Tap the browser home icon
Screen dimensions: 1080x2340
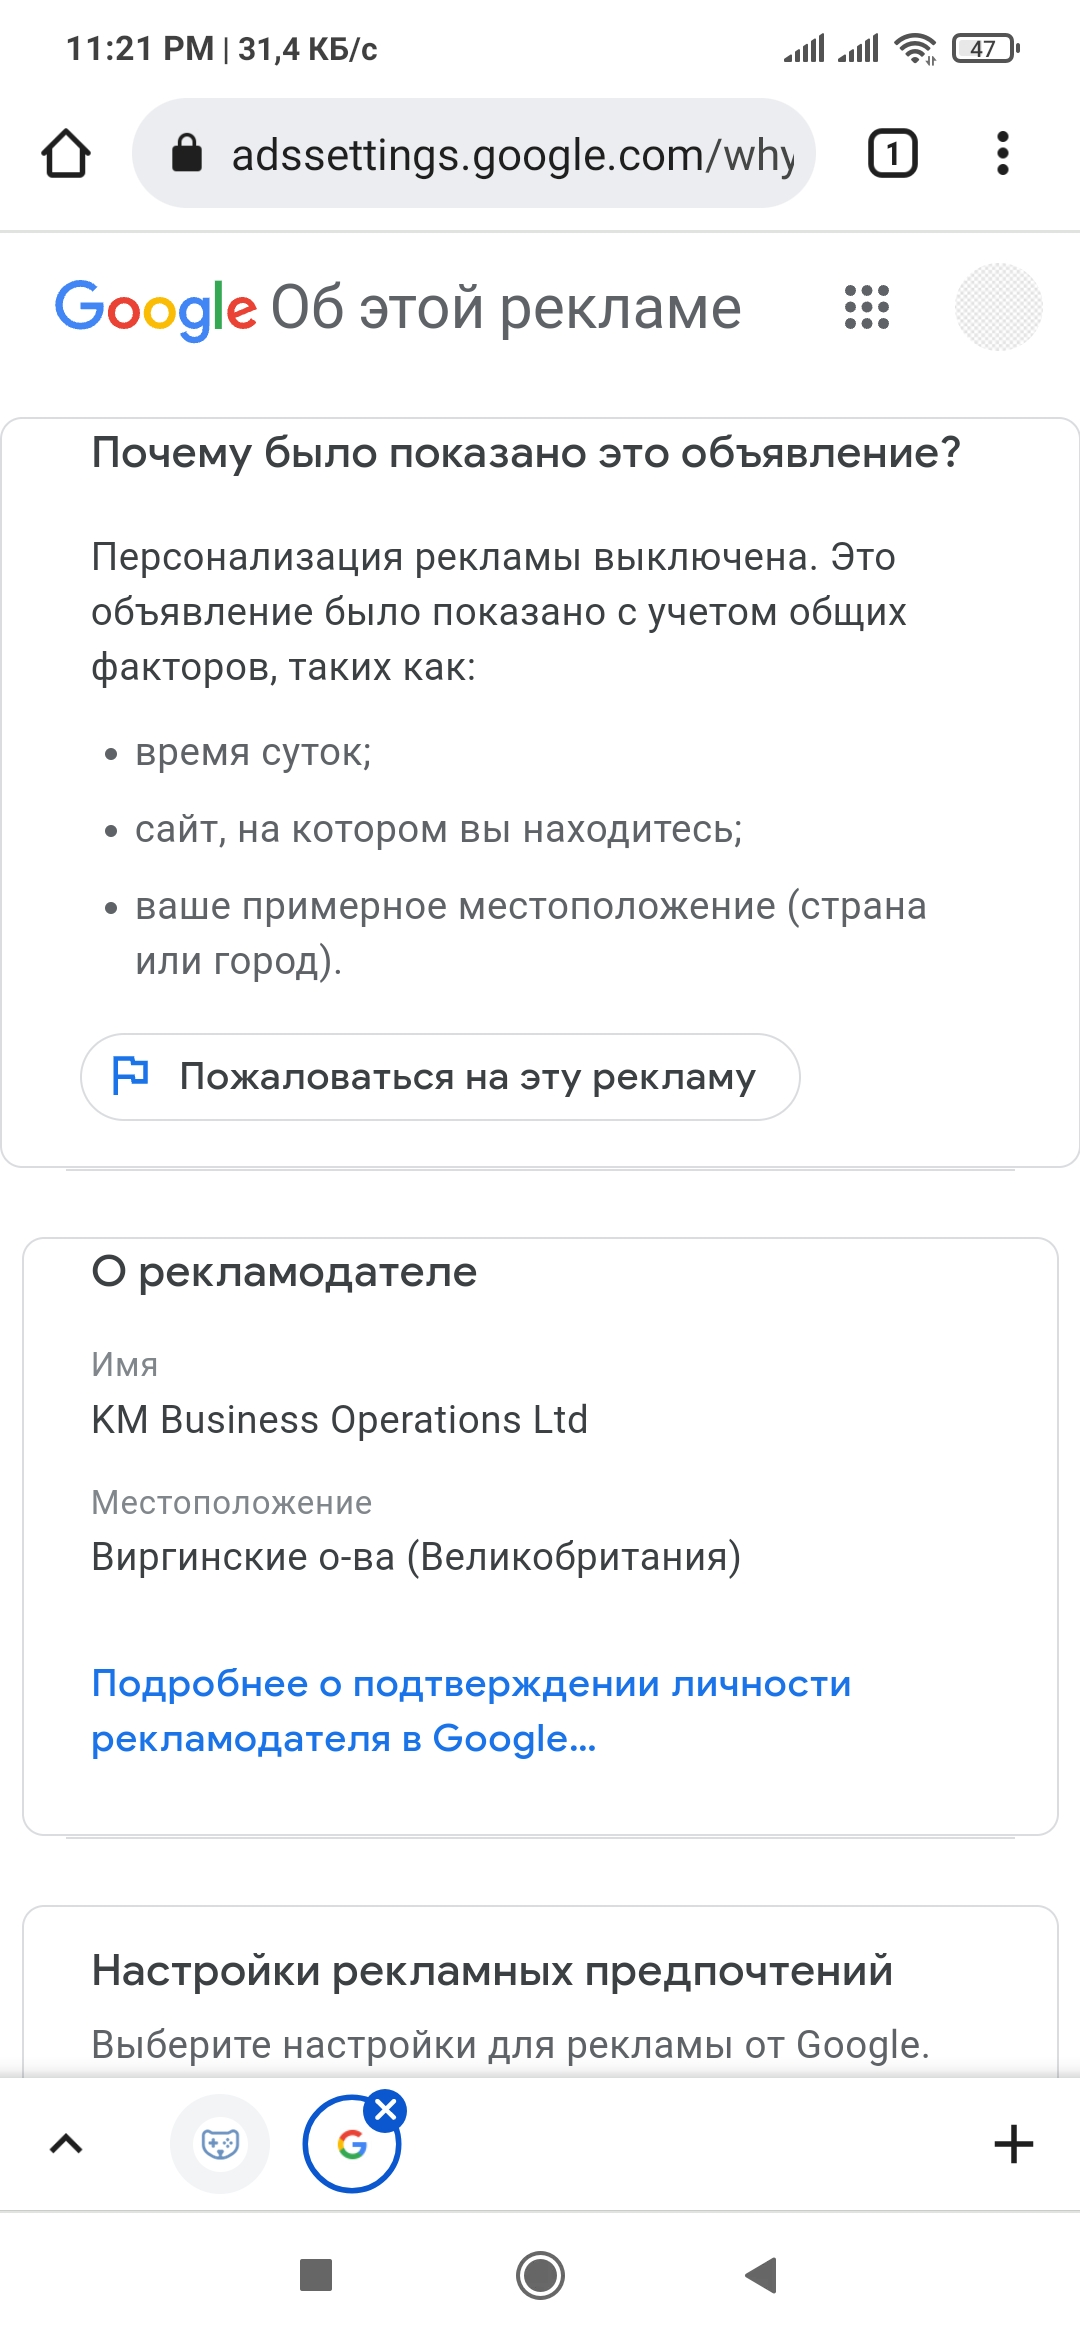(x=66, y=154)
